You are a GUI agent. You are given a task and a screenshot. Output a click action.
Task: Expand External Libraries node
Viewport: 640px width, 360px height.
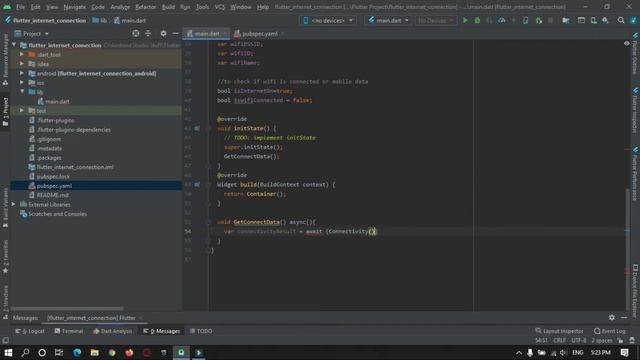tap(14, 204)
